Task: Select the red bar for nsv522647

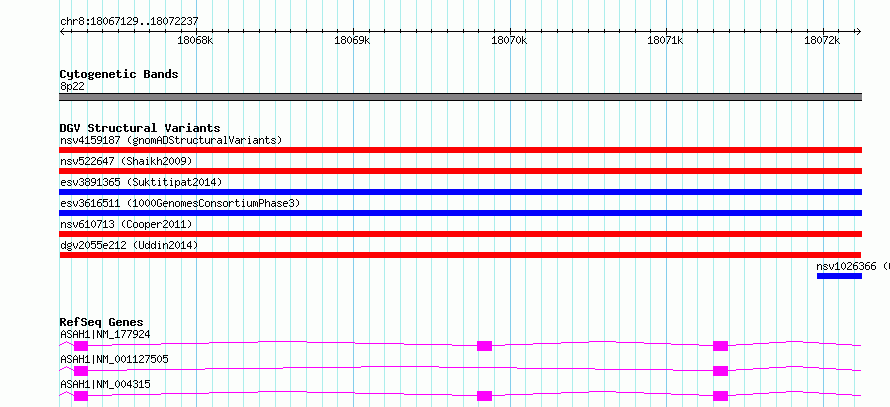Action: click(460, 171)
